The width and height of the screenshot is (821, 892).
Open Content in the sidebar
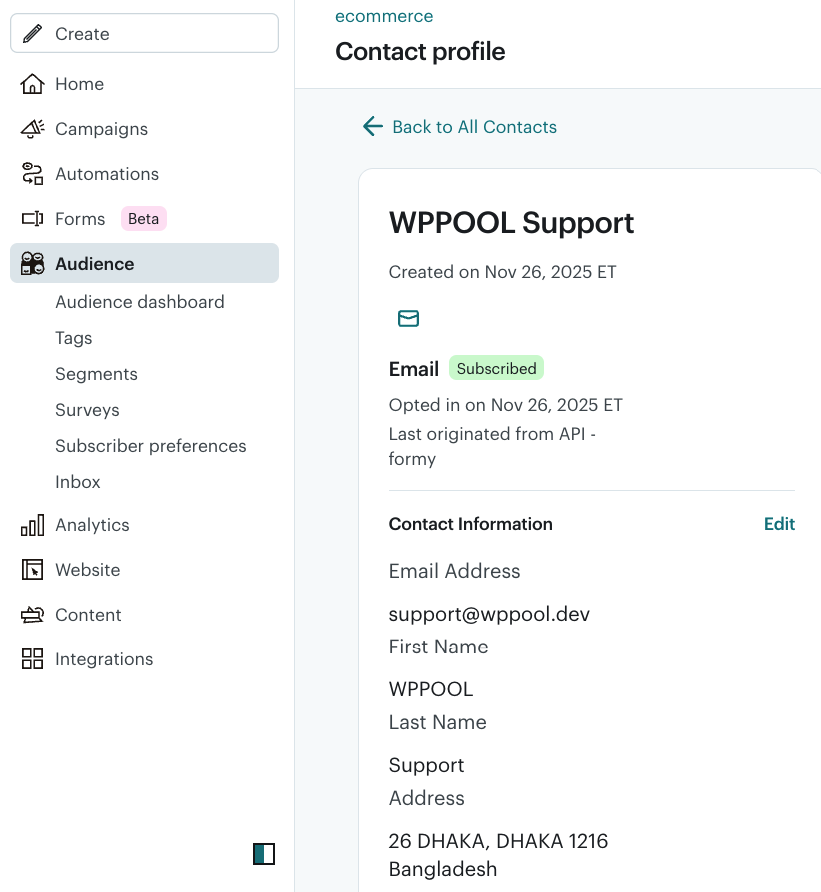(x=88, y=614)
